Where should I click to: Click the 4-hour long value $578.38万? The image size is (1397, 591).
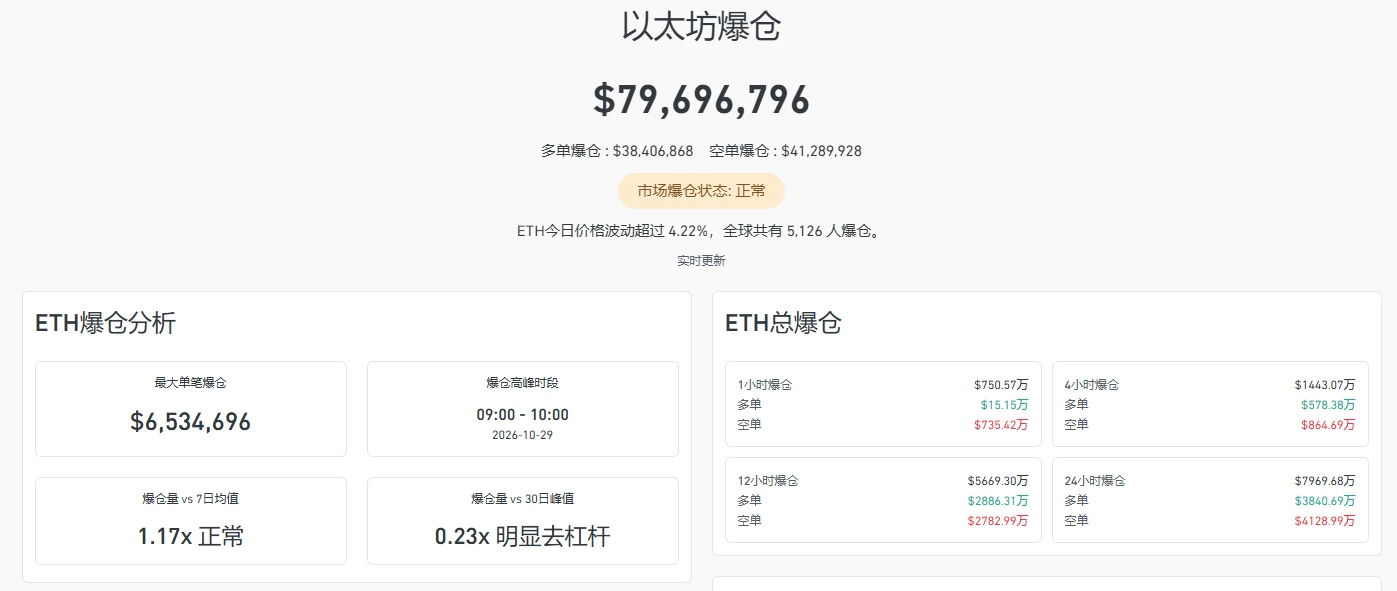(x=1328, y=405)
